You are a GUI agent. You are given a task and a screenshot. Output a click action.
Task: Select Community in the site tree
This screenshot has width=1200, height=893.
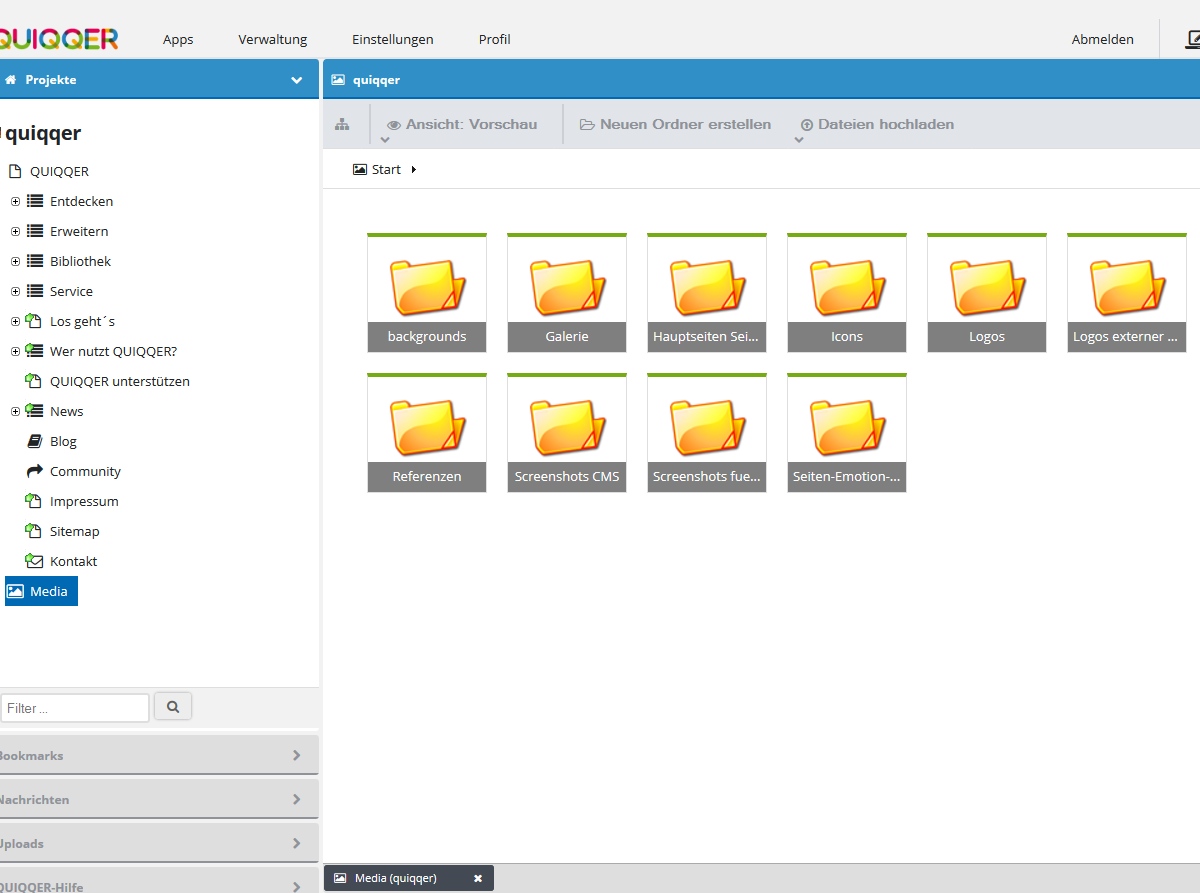pyautogui.click(x=85, y=471)
